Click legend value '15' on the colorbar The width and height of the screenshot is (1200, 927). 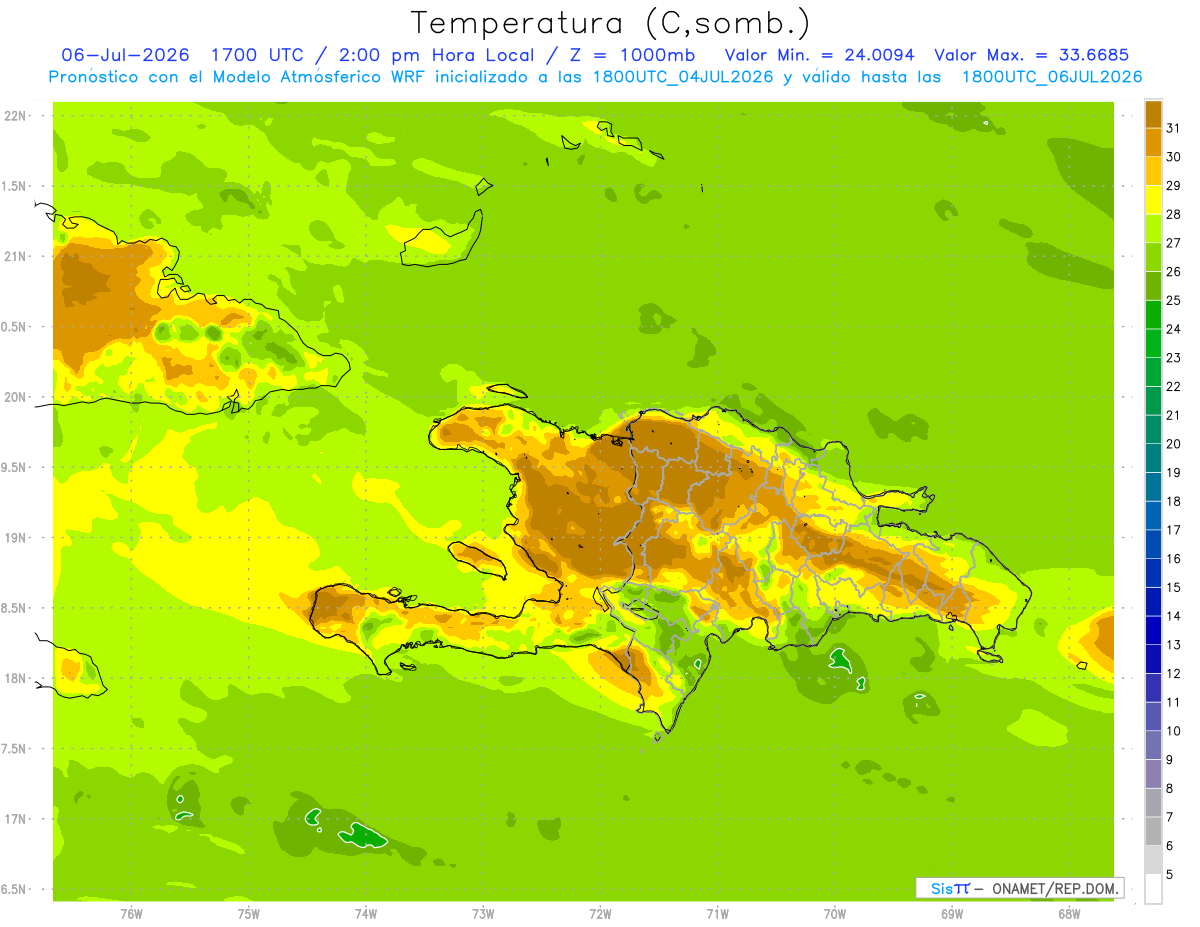[1174, 587]
